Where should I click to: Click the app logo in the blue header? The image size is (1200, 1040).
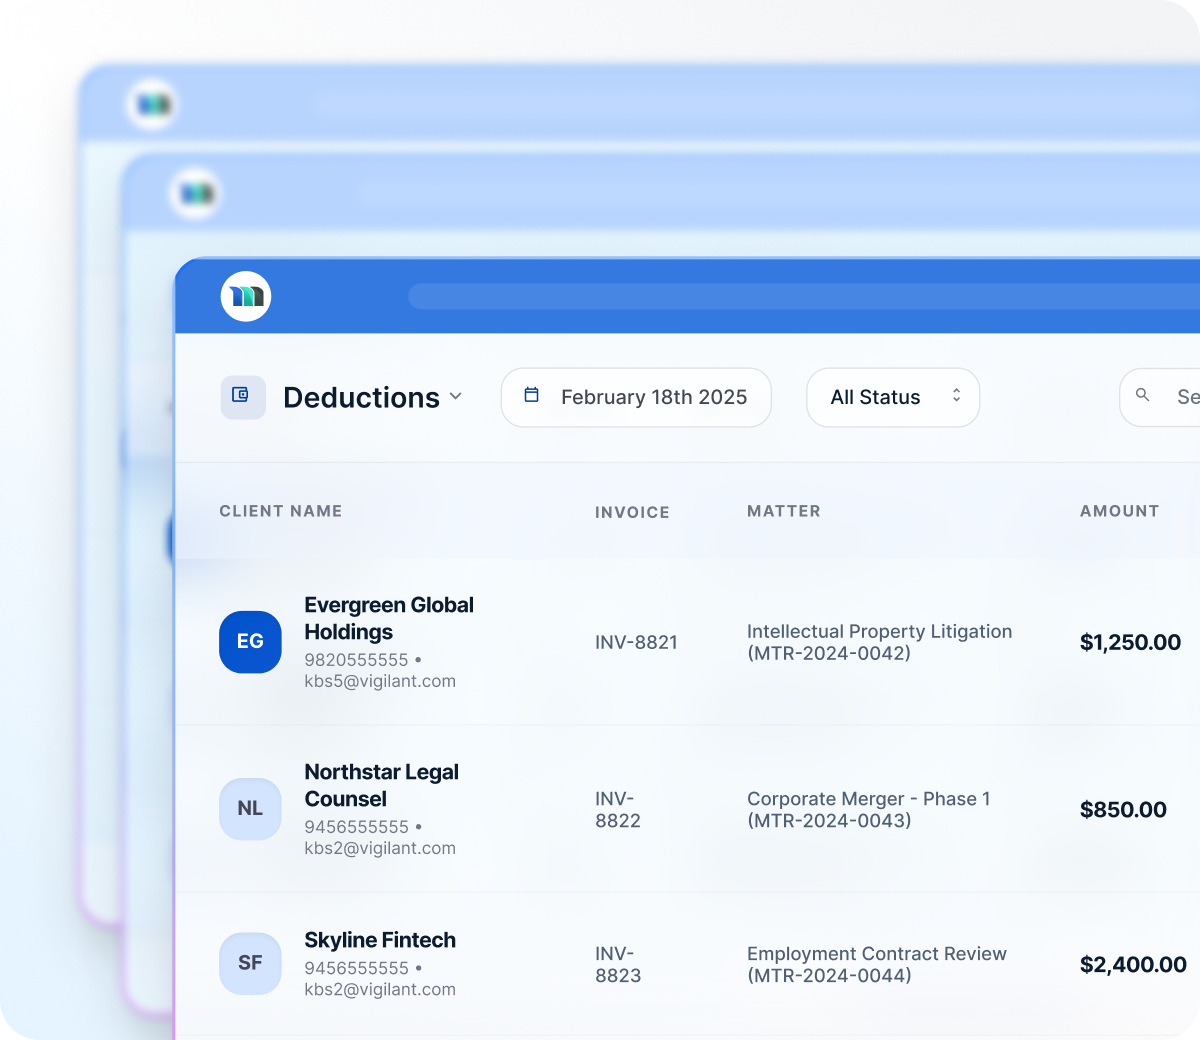click(246, 296)
